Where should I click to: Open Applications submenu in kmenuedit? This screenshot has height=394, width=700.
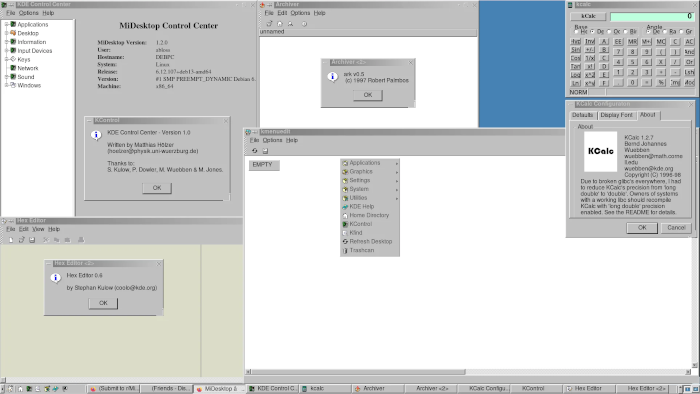tap(370, 163)
